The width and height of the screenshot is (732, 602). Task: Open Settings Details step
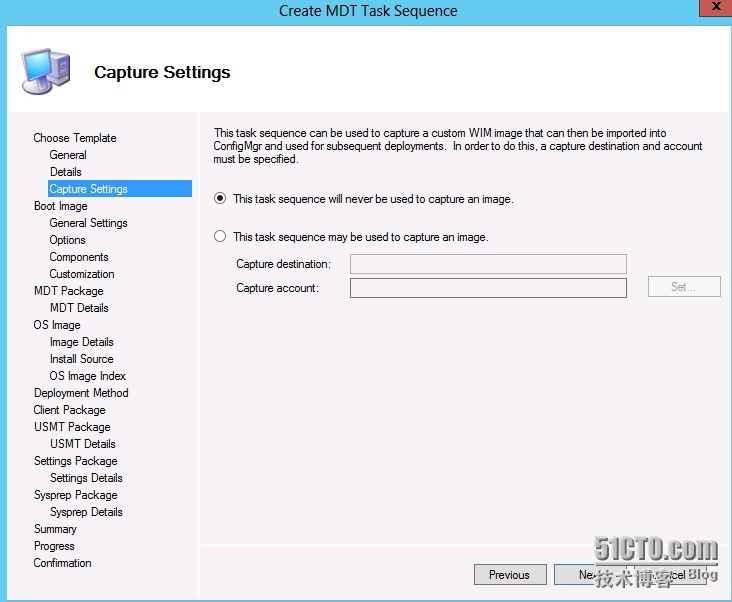pyautogui.click(x=86, y=478)
